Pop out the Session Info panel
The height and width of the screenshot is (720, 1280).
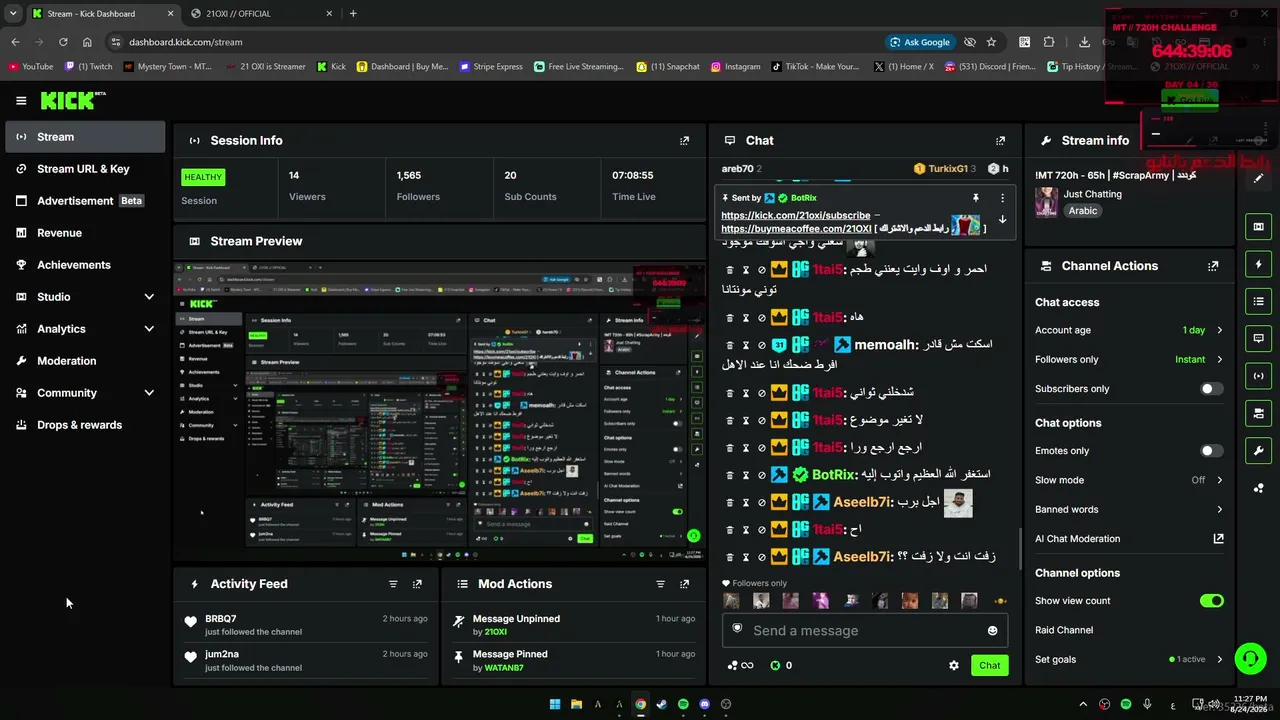[684, 141]
